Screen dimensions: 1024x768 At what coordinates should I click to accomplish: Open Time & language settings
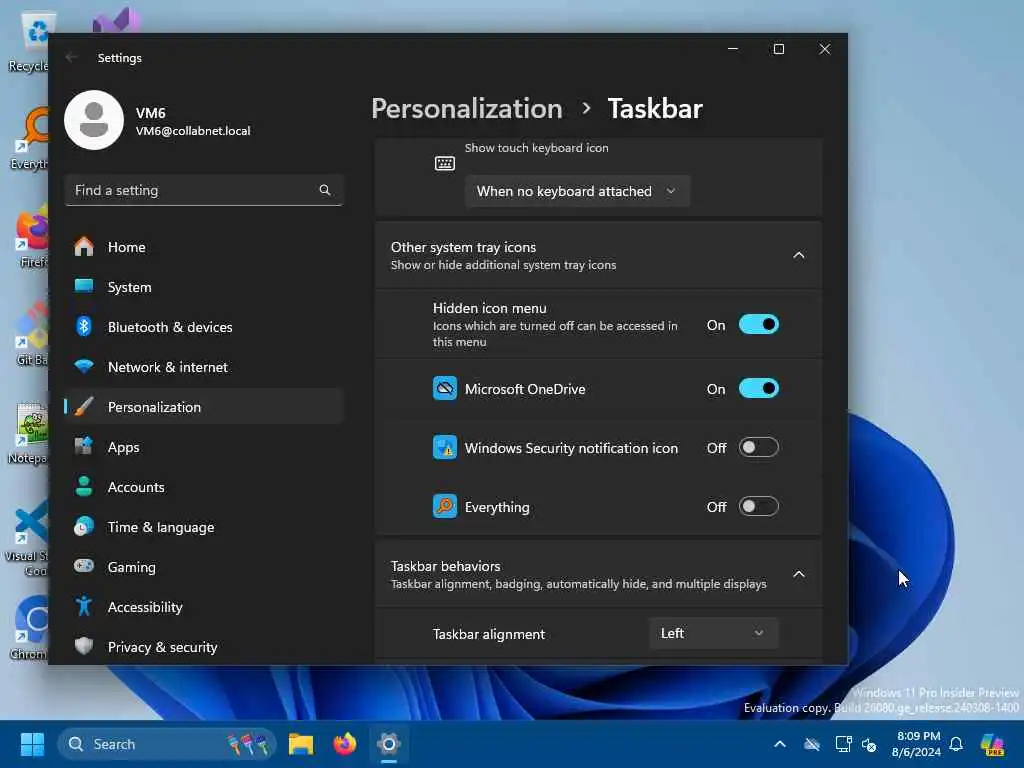coord(204,527)
